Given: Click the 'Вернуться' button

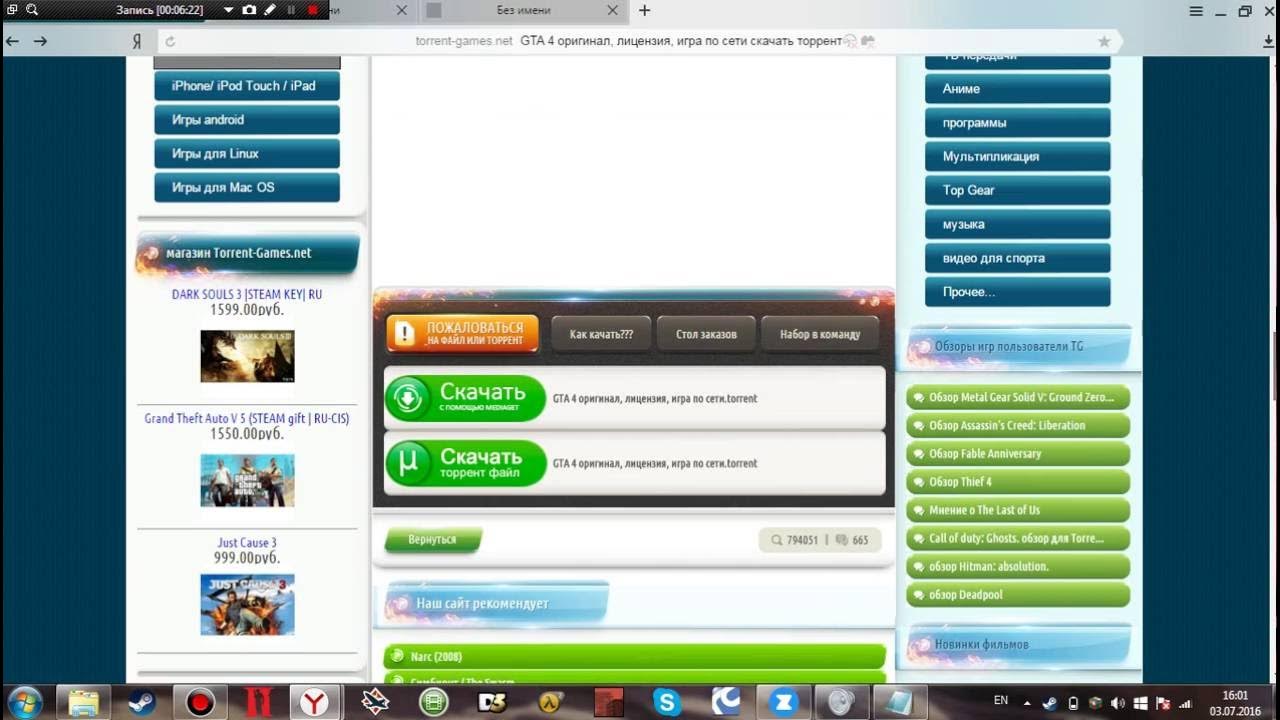Looking at the screenshot, I should coord(433,540).
